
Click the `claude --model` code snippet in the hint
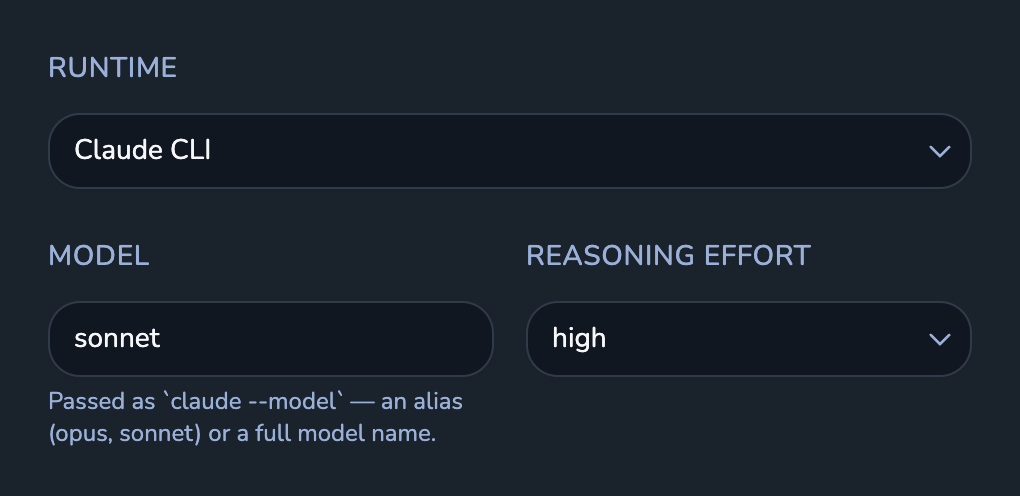click(253, 401)
